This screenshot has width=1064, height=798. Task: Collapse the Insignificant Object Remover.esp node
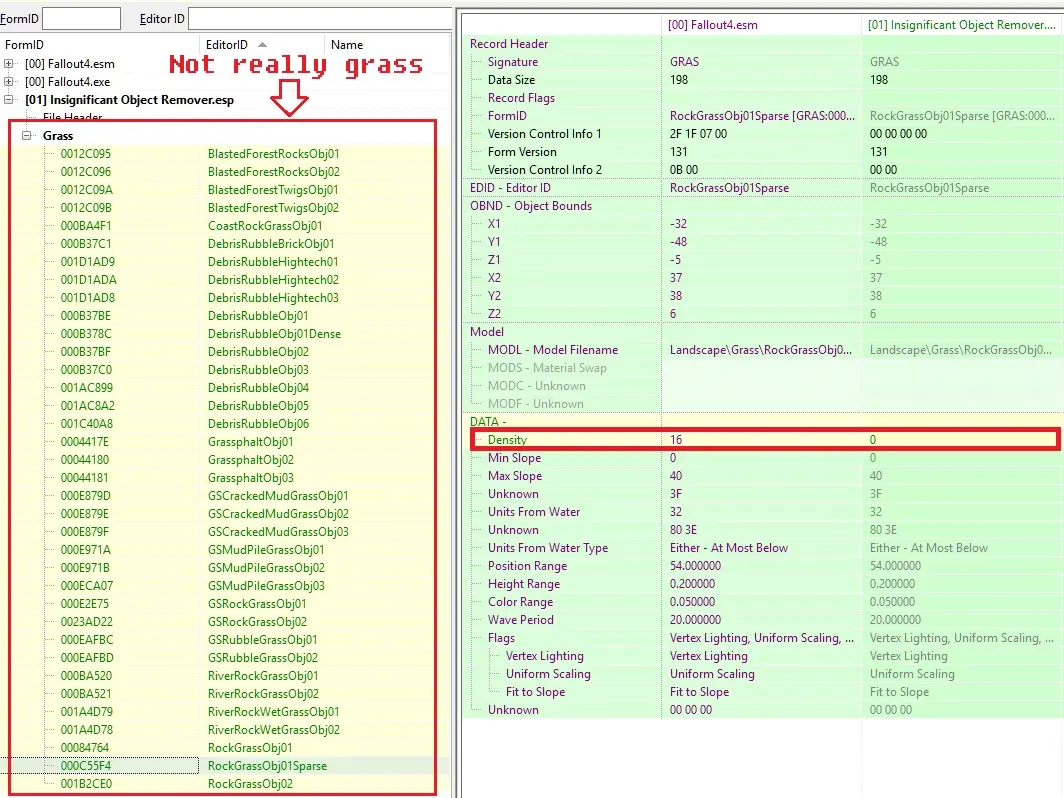[9, 100]
